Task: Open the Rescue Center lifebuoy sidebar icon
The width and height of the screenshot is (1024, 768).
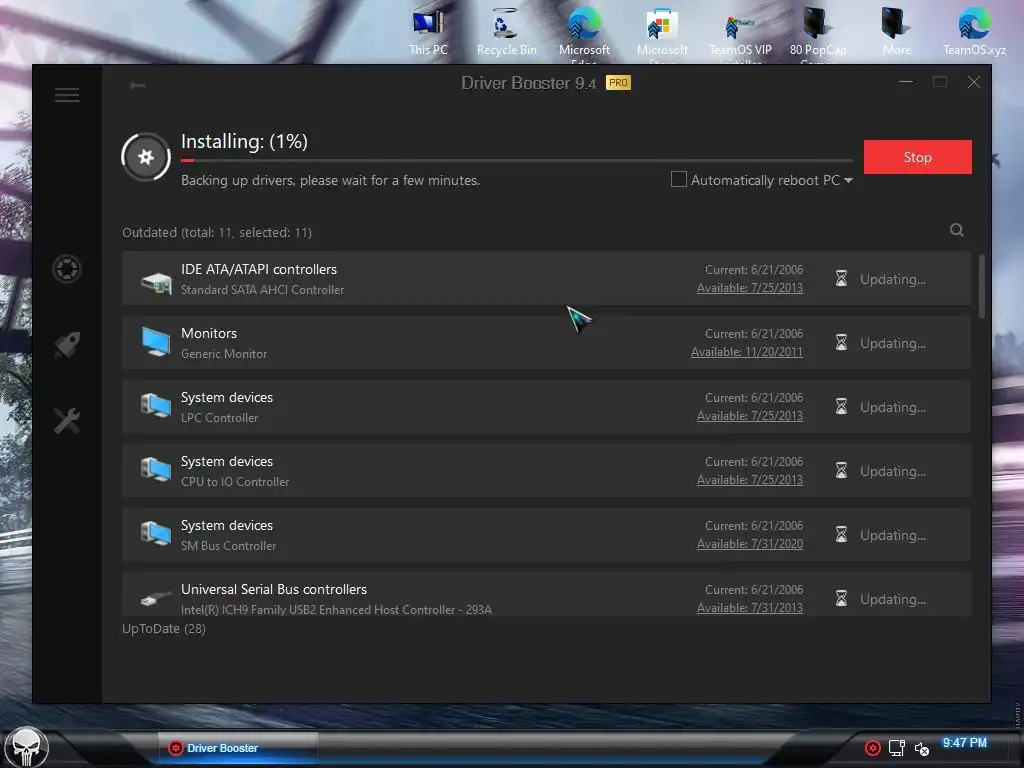Action: (67, 269)
